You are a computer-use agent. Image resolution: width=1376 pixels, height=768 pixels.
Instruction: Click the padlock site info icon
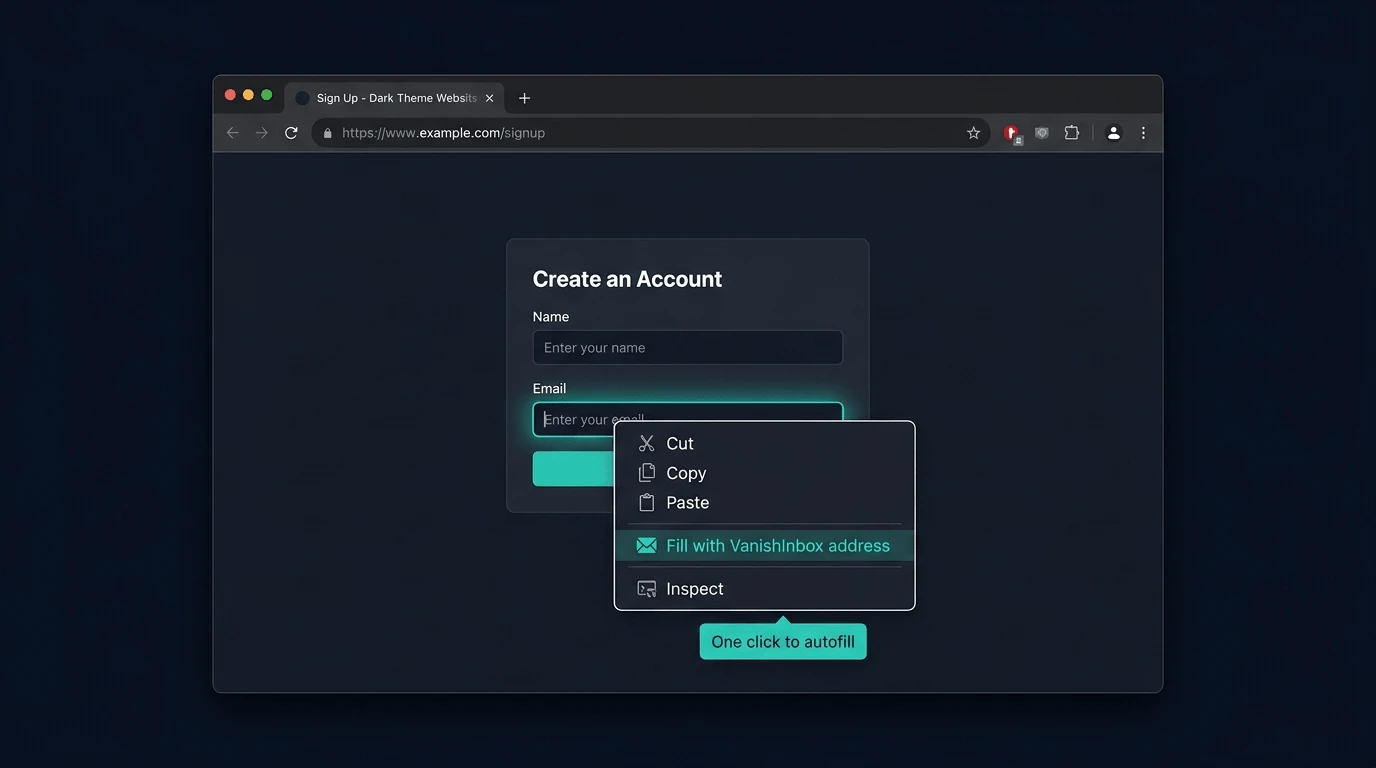[x=327, y=133]
